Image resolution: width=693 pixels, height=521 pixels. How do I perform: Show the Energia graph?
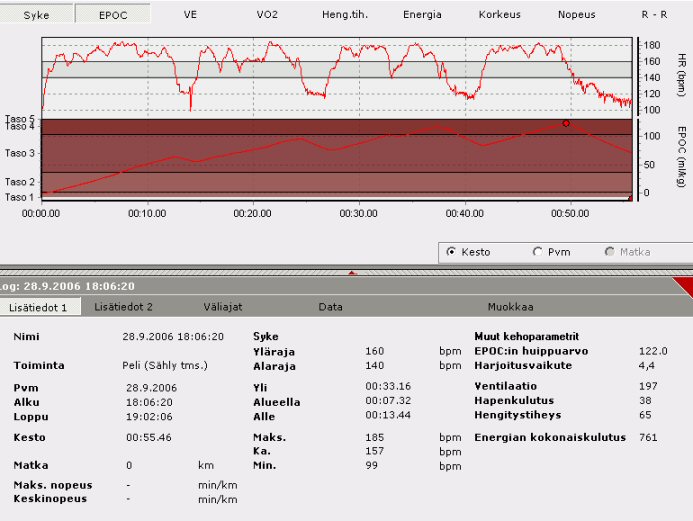click(x=422, y=15)
